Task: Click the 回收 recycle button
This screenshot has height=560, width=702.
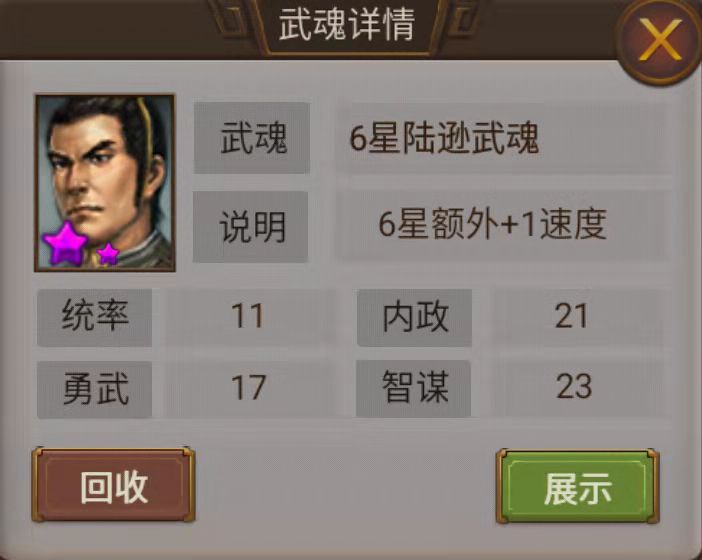Action: click(x=113, y=485)
